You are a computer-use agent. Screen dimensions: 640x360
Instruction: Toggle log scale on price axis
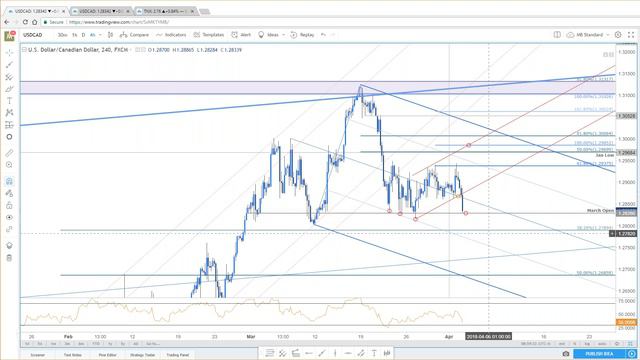(x=586, y=344)
